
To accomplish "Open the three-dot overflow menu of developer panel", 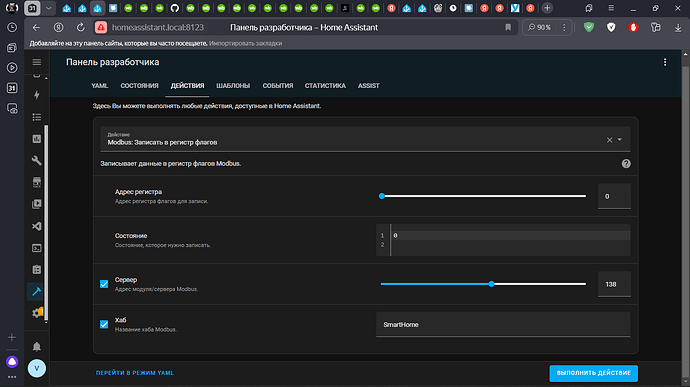I will click(665, 62).
